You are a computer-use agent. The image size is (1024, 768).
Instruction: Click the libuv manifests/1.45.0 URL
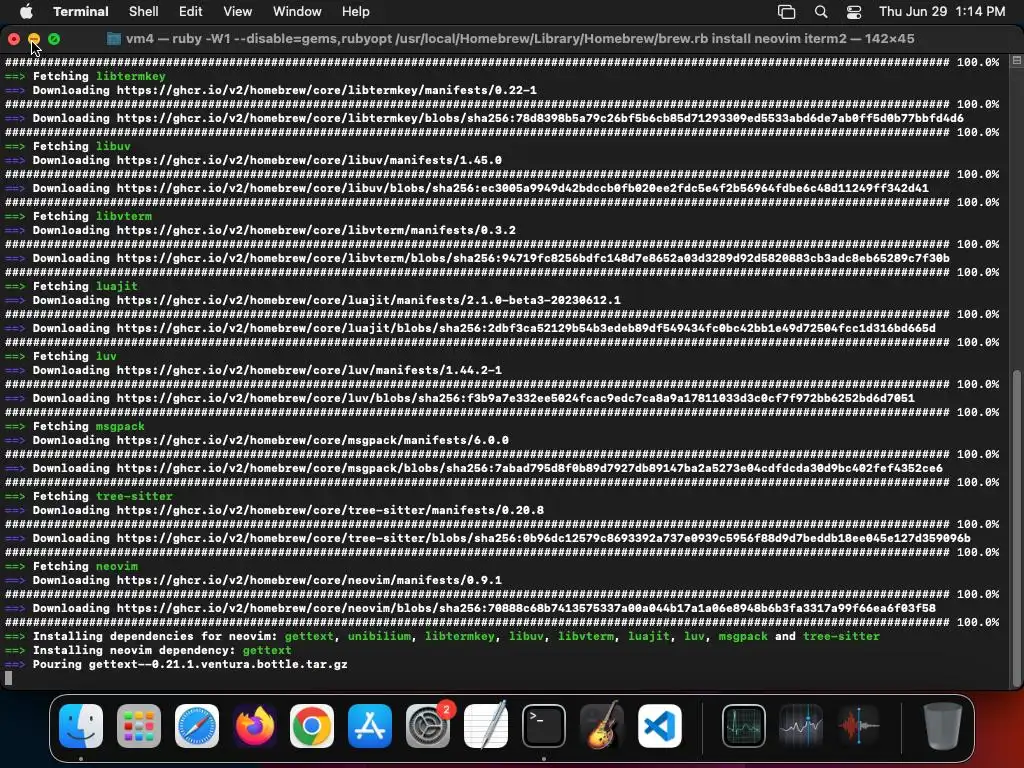pos(309,160)
